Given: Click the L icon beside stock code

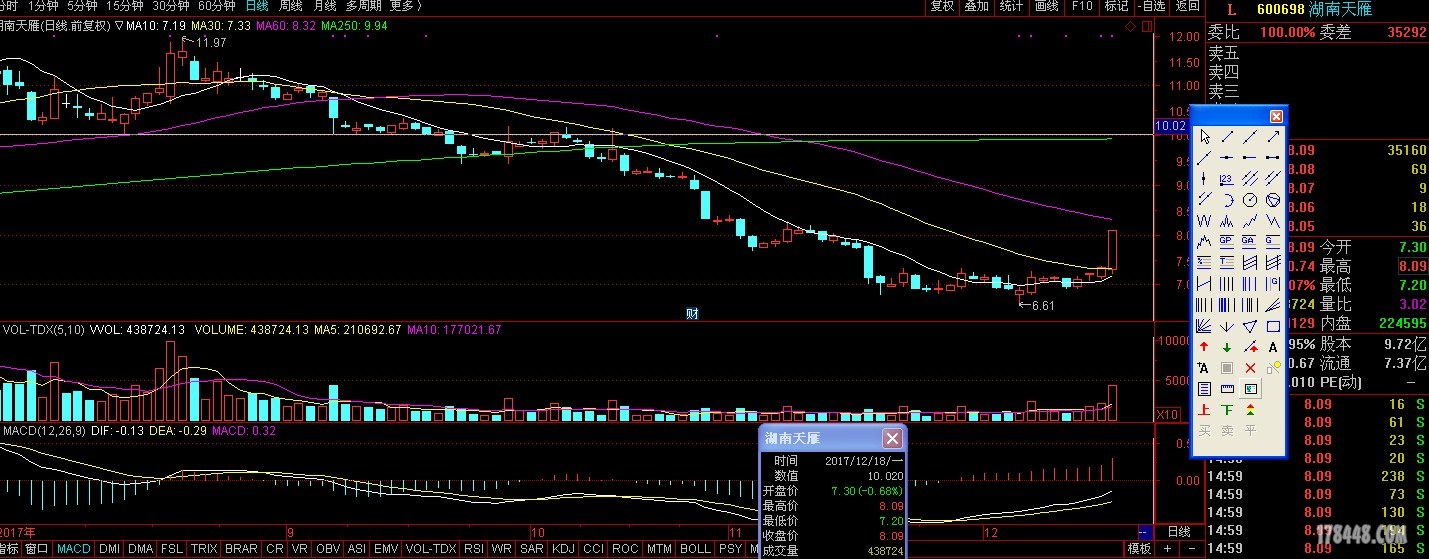Looking at the screenshot, I should (1231, 9).
